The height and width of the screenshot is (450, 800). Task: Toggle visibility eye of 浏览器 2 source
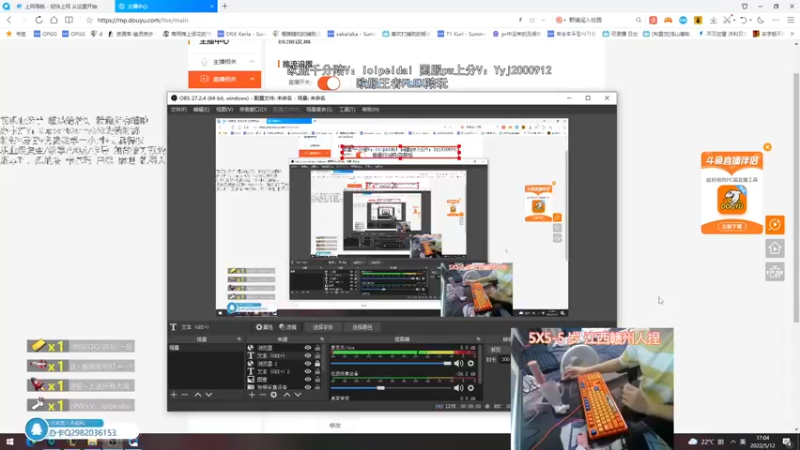[x=308, y=364]
